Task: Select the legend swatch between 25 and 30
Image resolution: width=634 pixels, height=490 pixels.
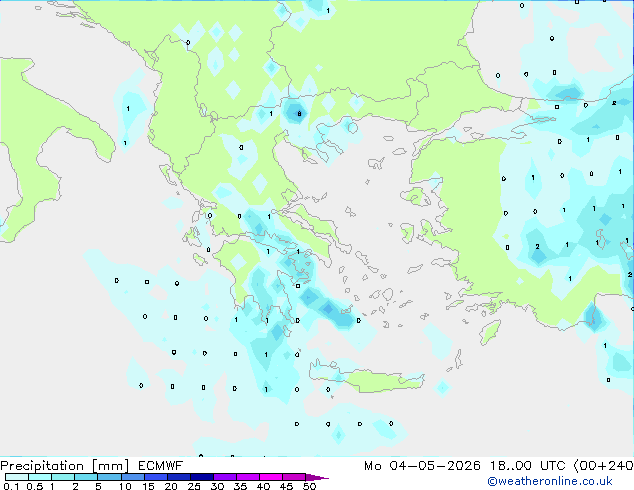Action: 202,477
